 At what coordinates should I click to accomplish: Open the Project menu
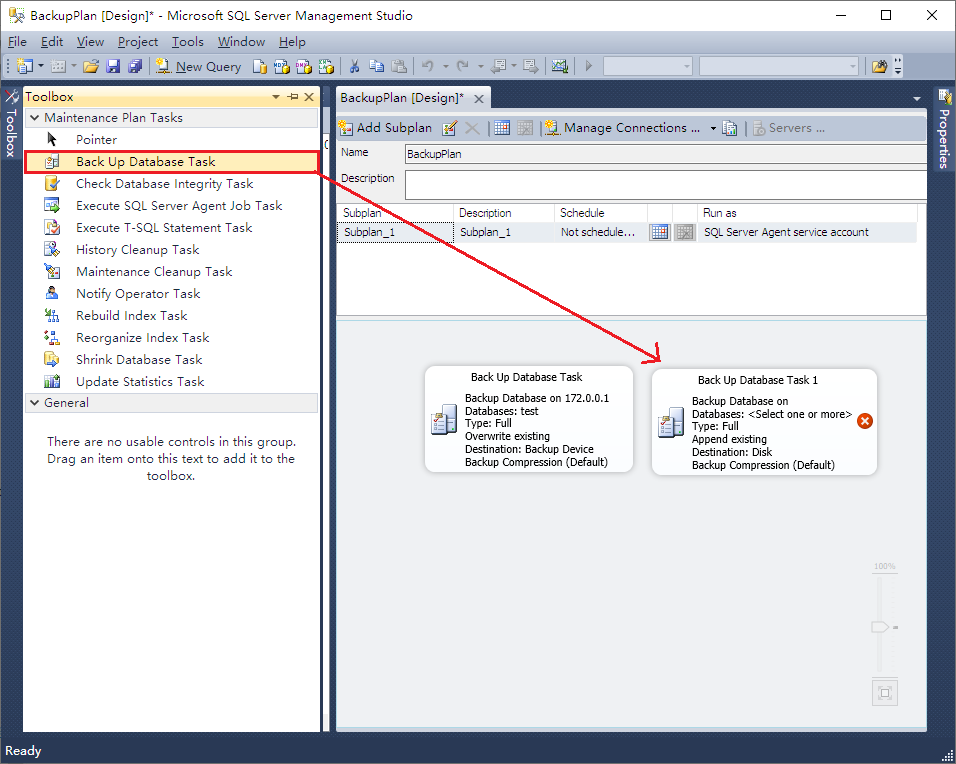coord(138,42)
